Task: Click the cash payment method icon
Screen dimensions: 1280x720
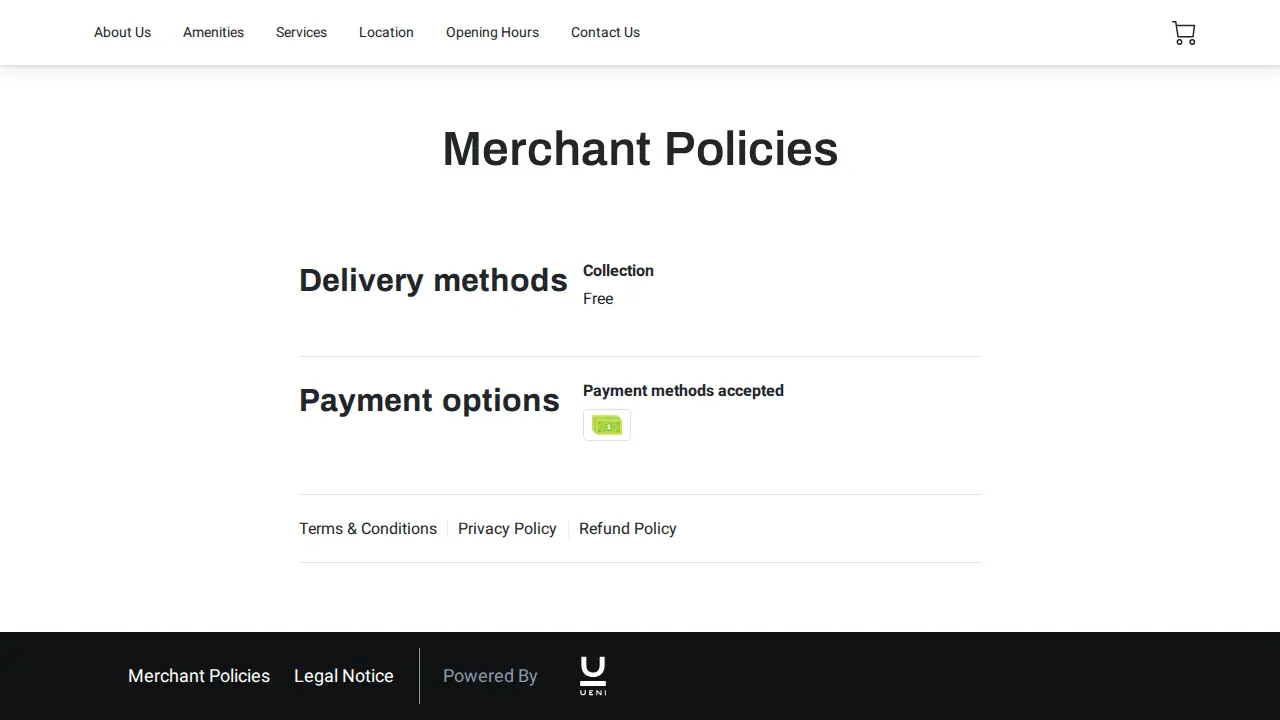Action: click(607, 425)
